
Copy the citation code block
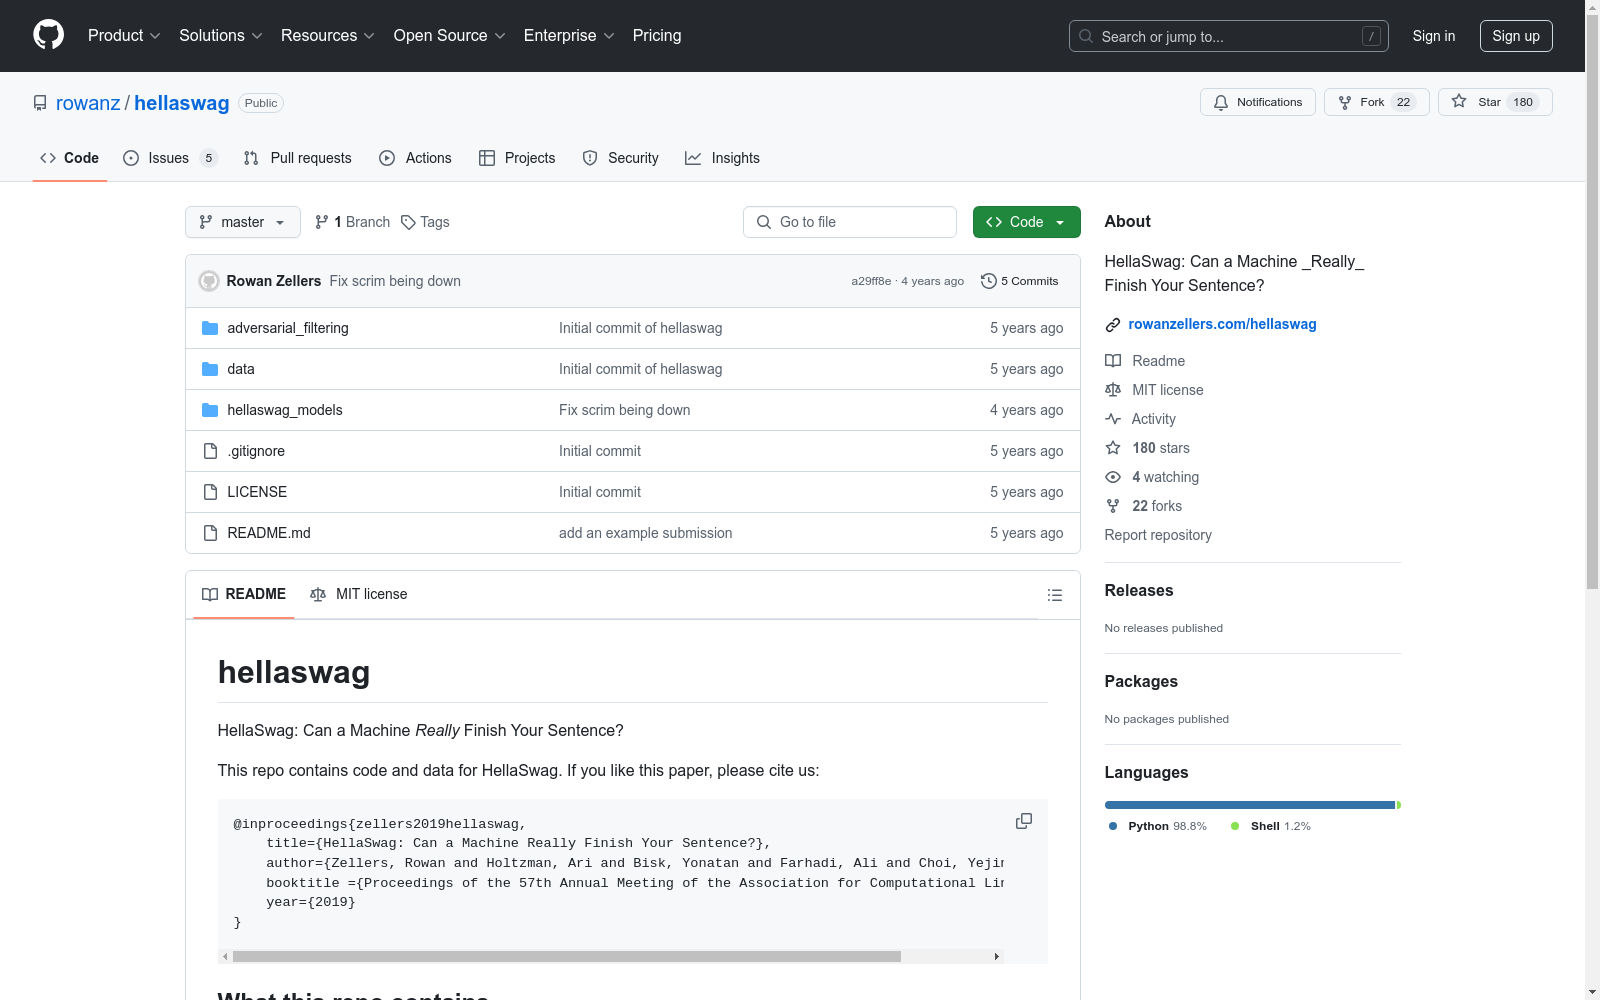pyautogui.click(x=1024, y=821)
